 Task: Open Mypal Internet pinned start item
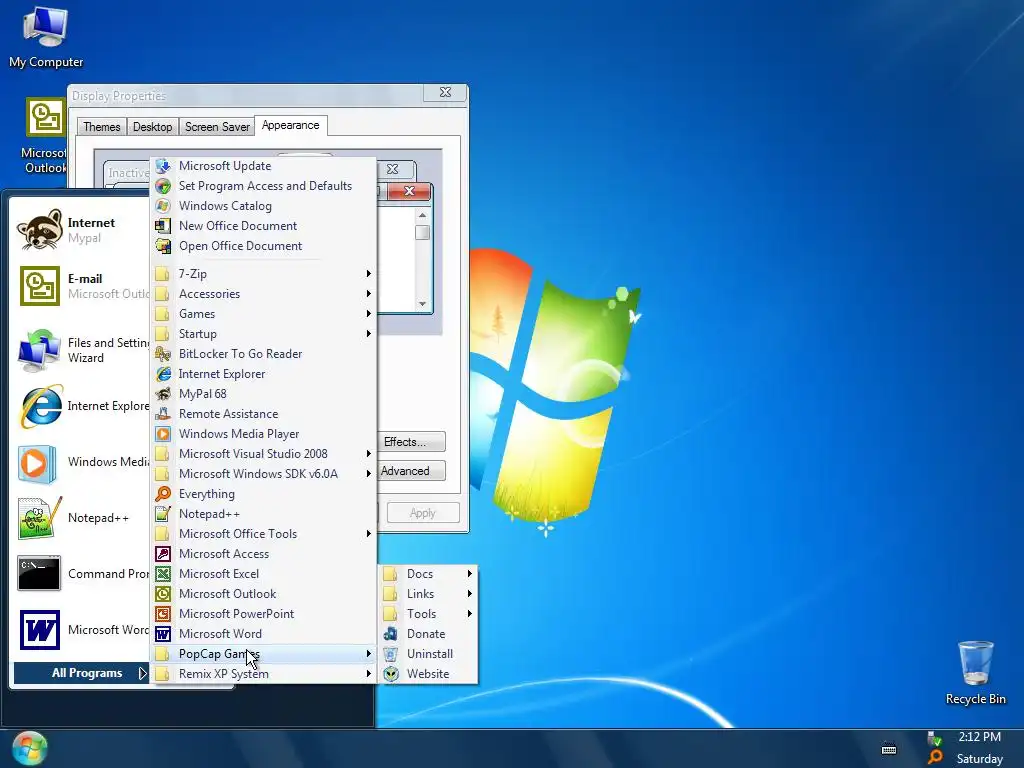pos(82,230)
